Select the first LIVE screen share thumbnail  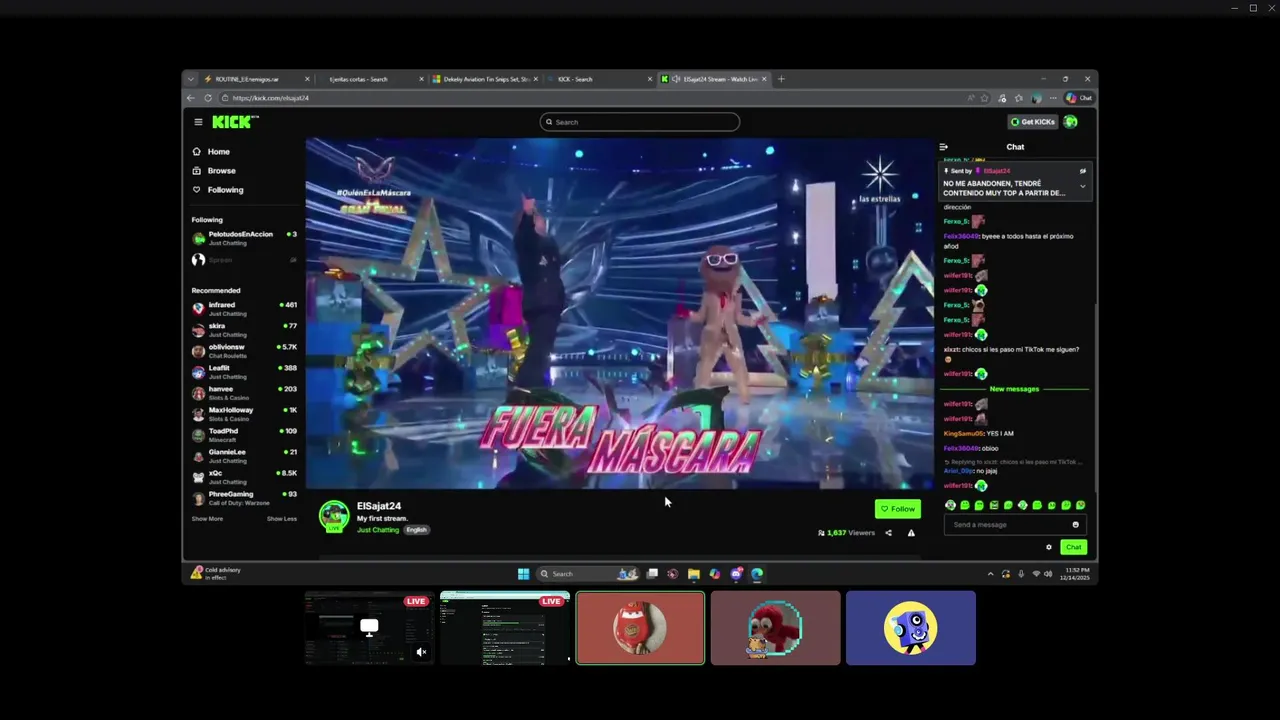point(369,628)
